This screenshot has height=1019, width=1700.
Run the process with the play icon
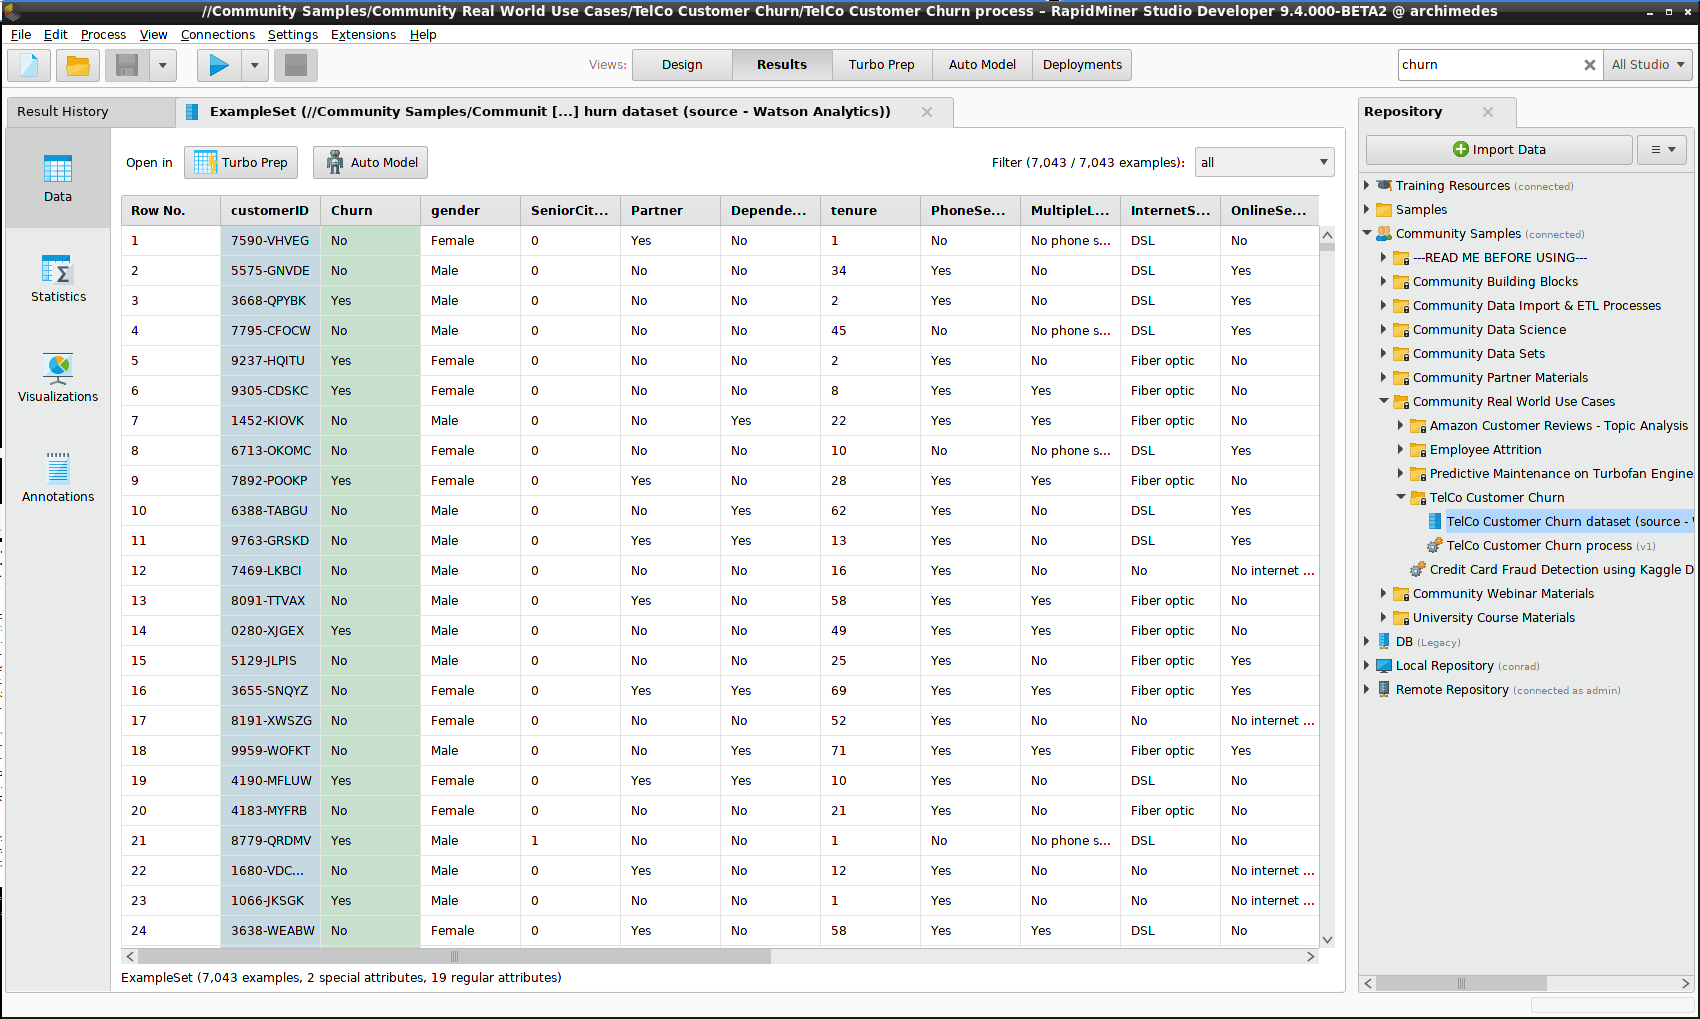tap(219, 65)
